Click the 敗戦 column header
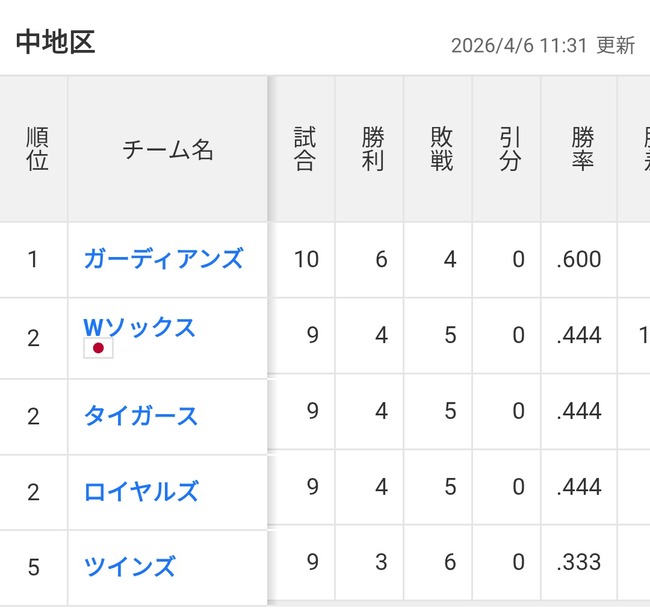This screenshot has height=611, width=650. 441,150
